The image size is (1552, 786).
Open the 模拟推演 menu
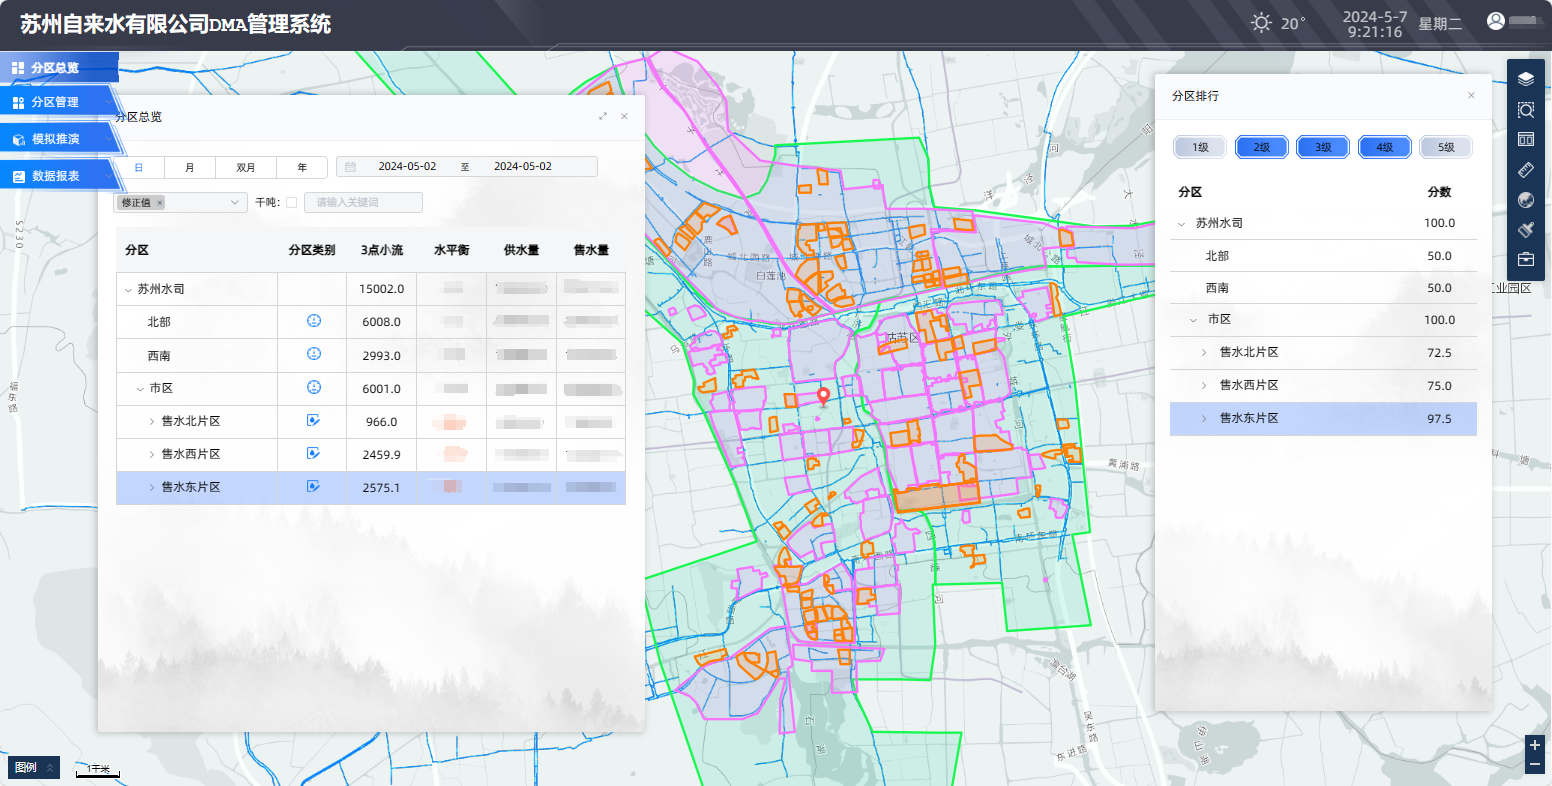pos(56,139)
